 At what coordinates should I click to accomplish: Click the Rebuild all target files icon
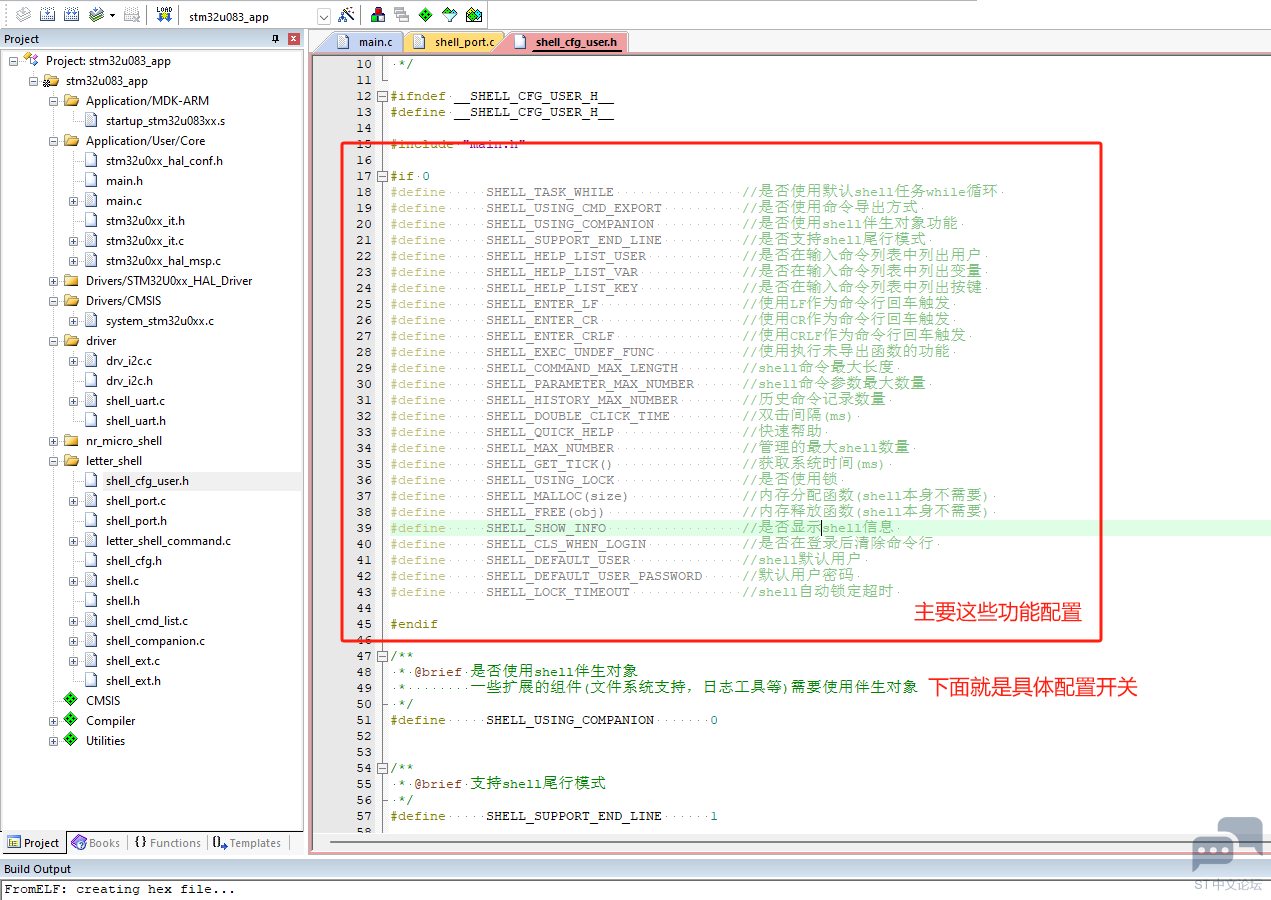point(71,15)
